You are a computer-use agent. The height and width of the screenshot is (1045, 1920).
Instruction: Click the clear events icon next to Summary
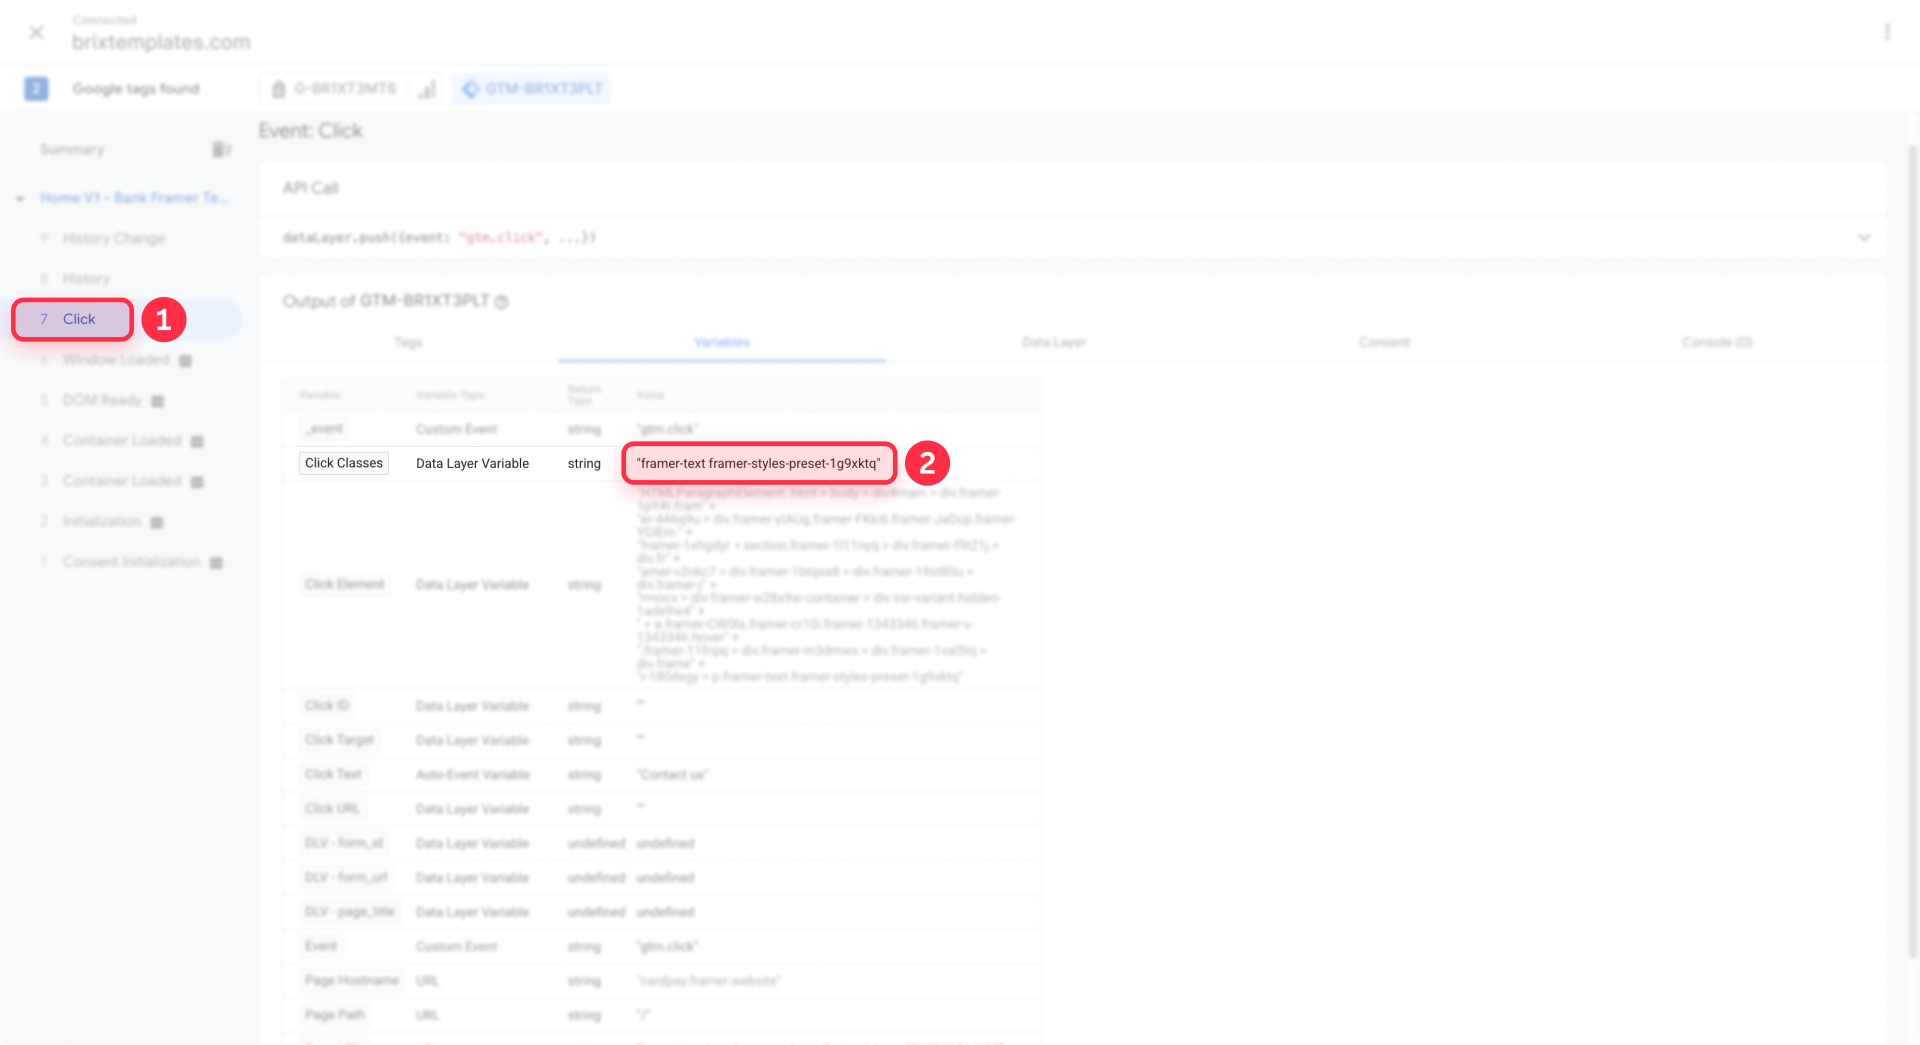(221, 149)
